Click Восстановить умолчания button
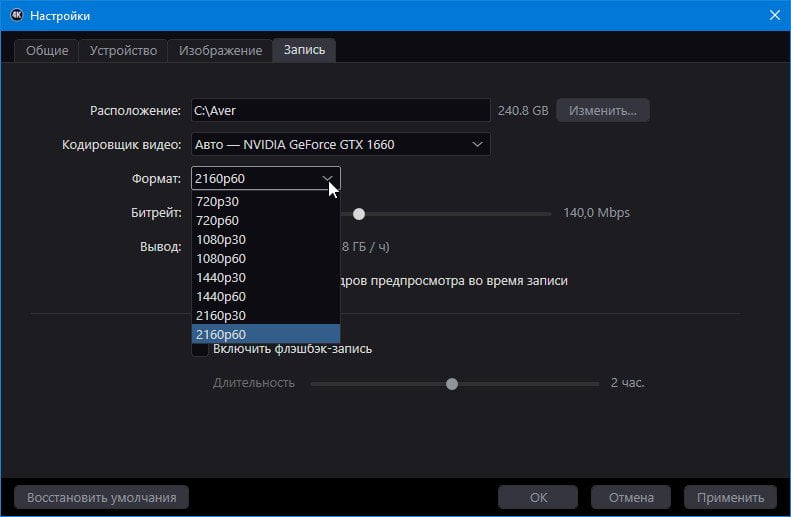This screenshot has height=517, width=791. coord(101,497)
